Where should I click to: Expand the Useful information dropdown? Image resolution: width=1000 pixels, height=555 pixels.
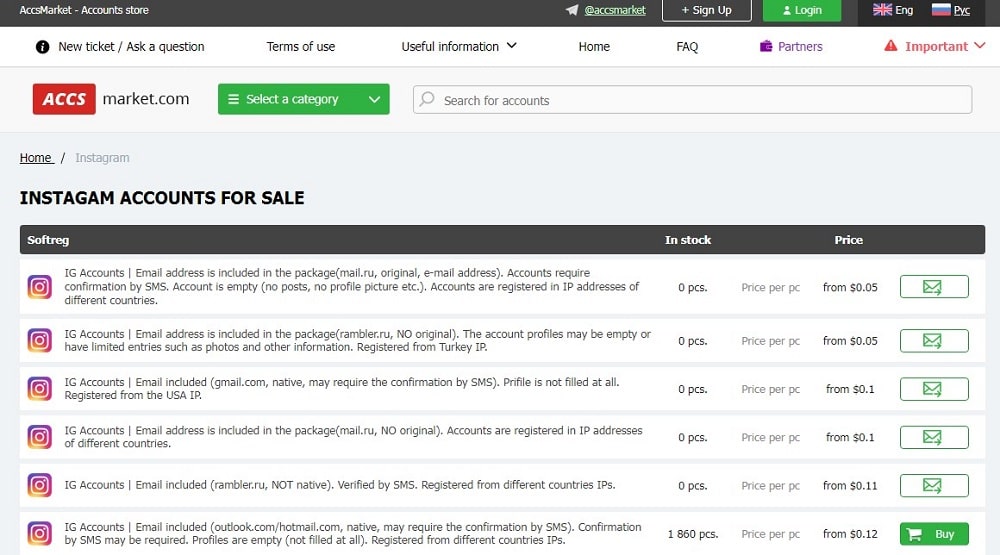tap(459, 47)
